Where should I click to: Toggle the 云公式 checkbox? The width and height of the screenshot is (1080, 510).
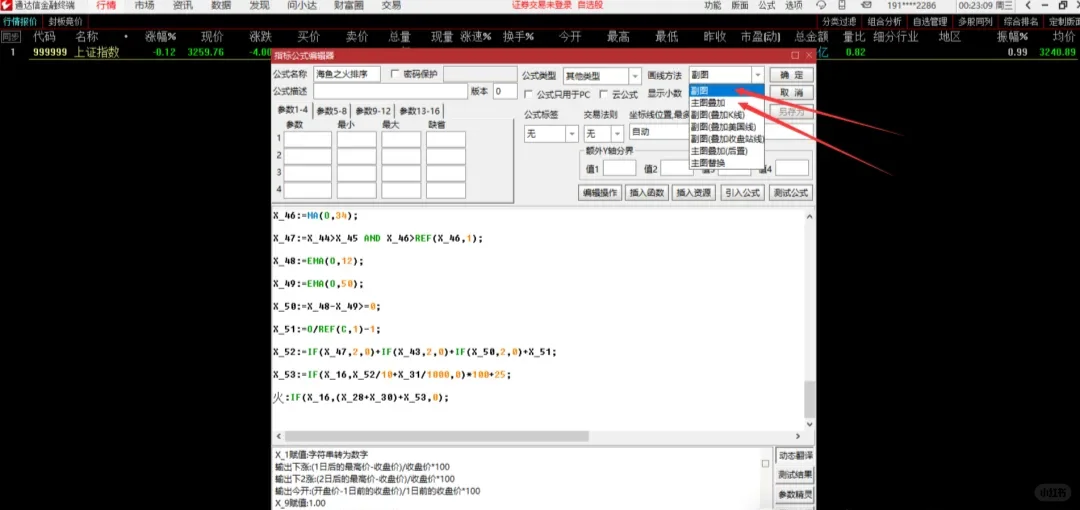click(x=604, y=94)
